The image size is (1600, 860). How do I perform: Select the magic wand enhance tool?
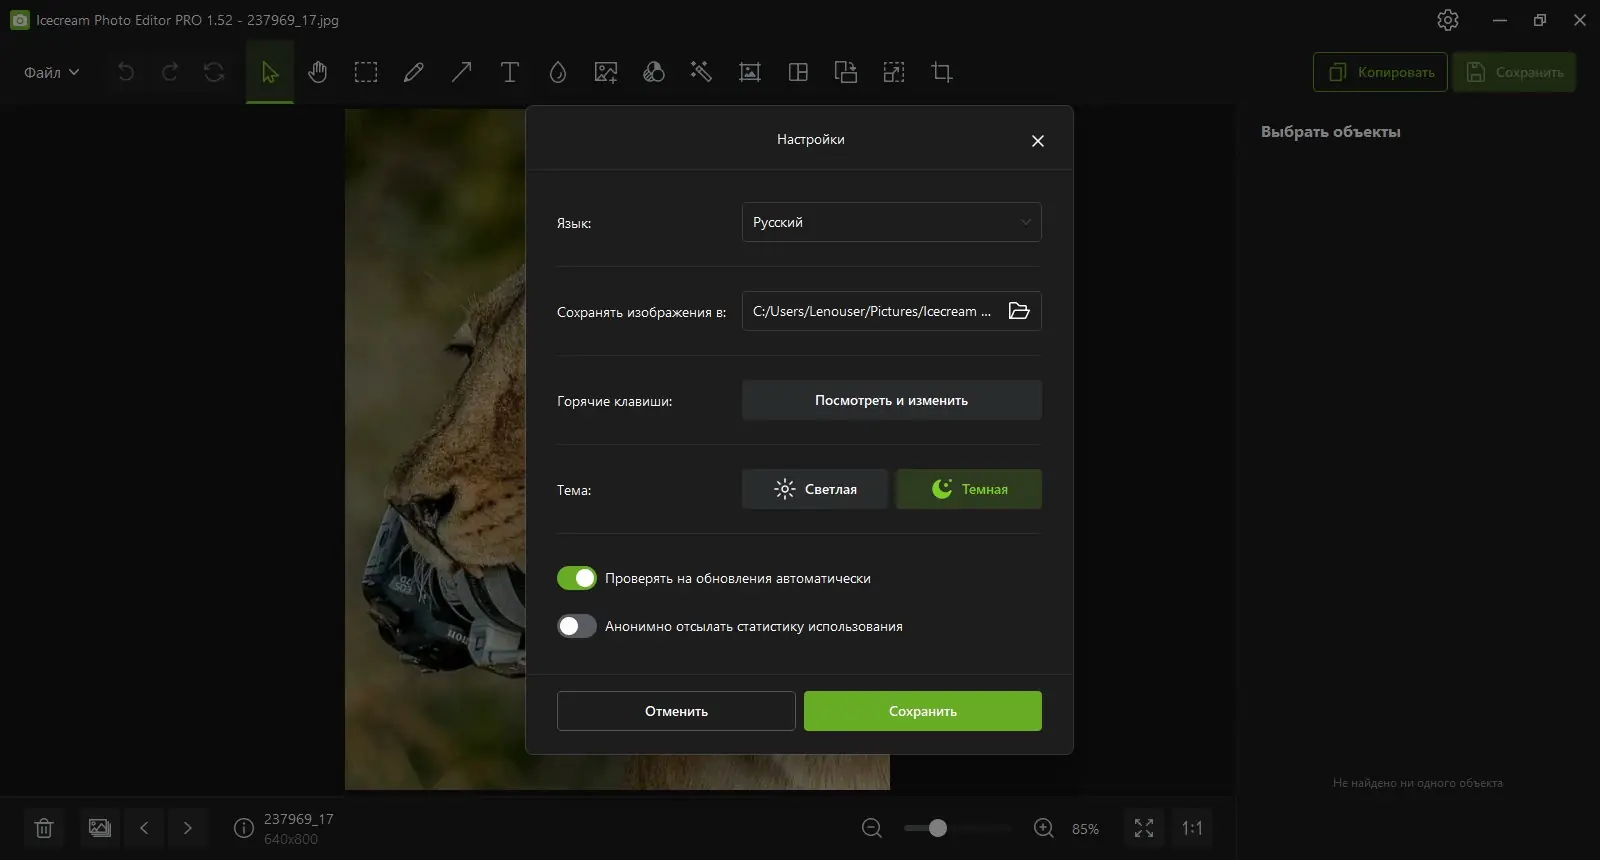point(702,72)
